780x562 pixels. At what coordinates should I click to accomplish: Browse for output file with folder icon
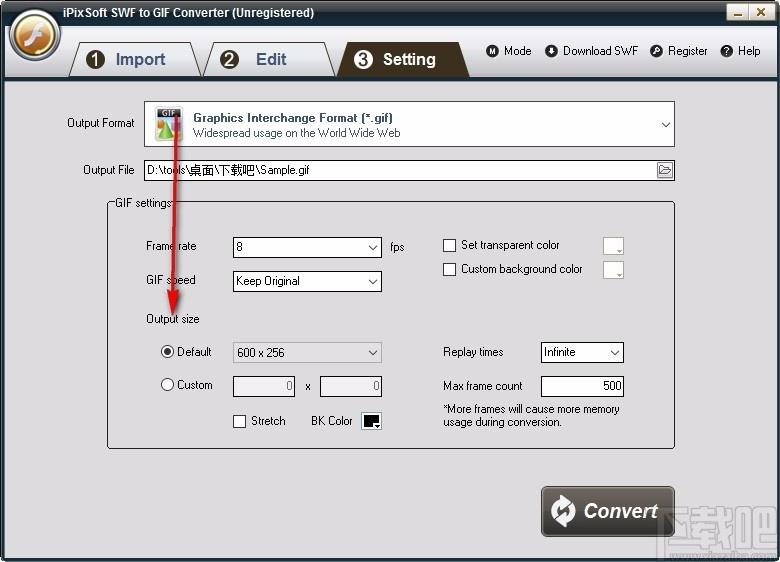[665, 170]
